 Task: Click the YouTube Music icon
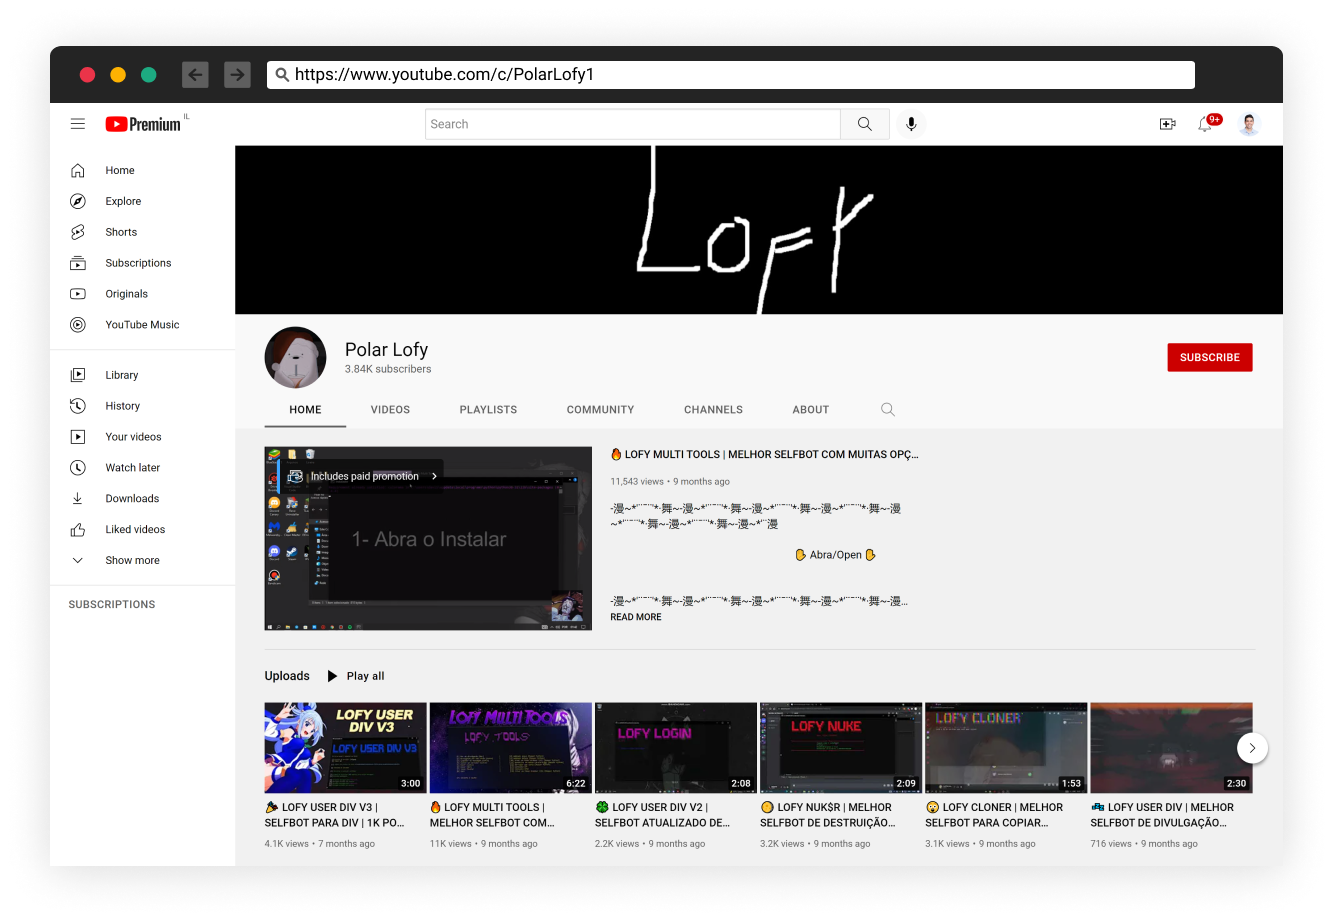point(78,325)
